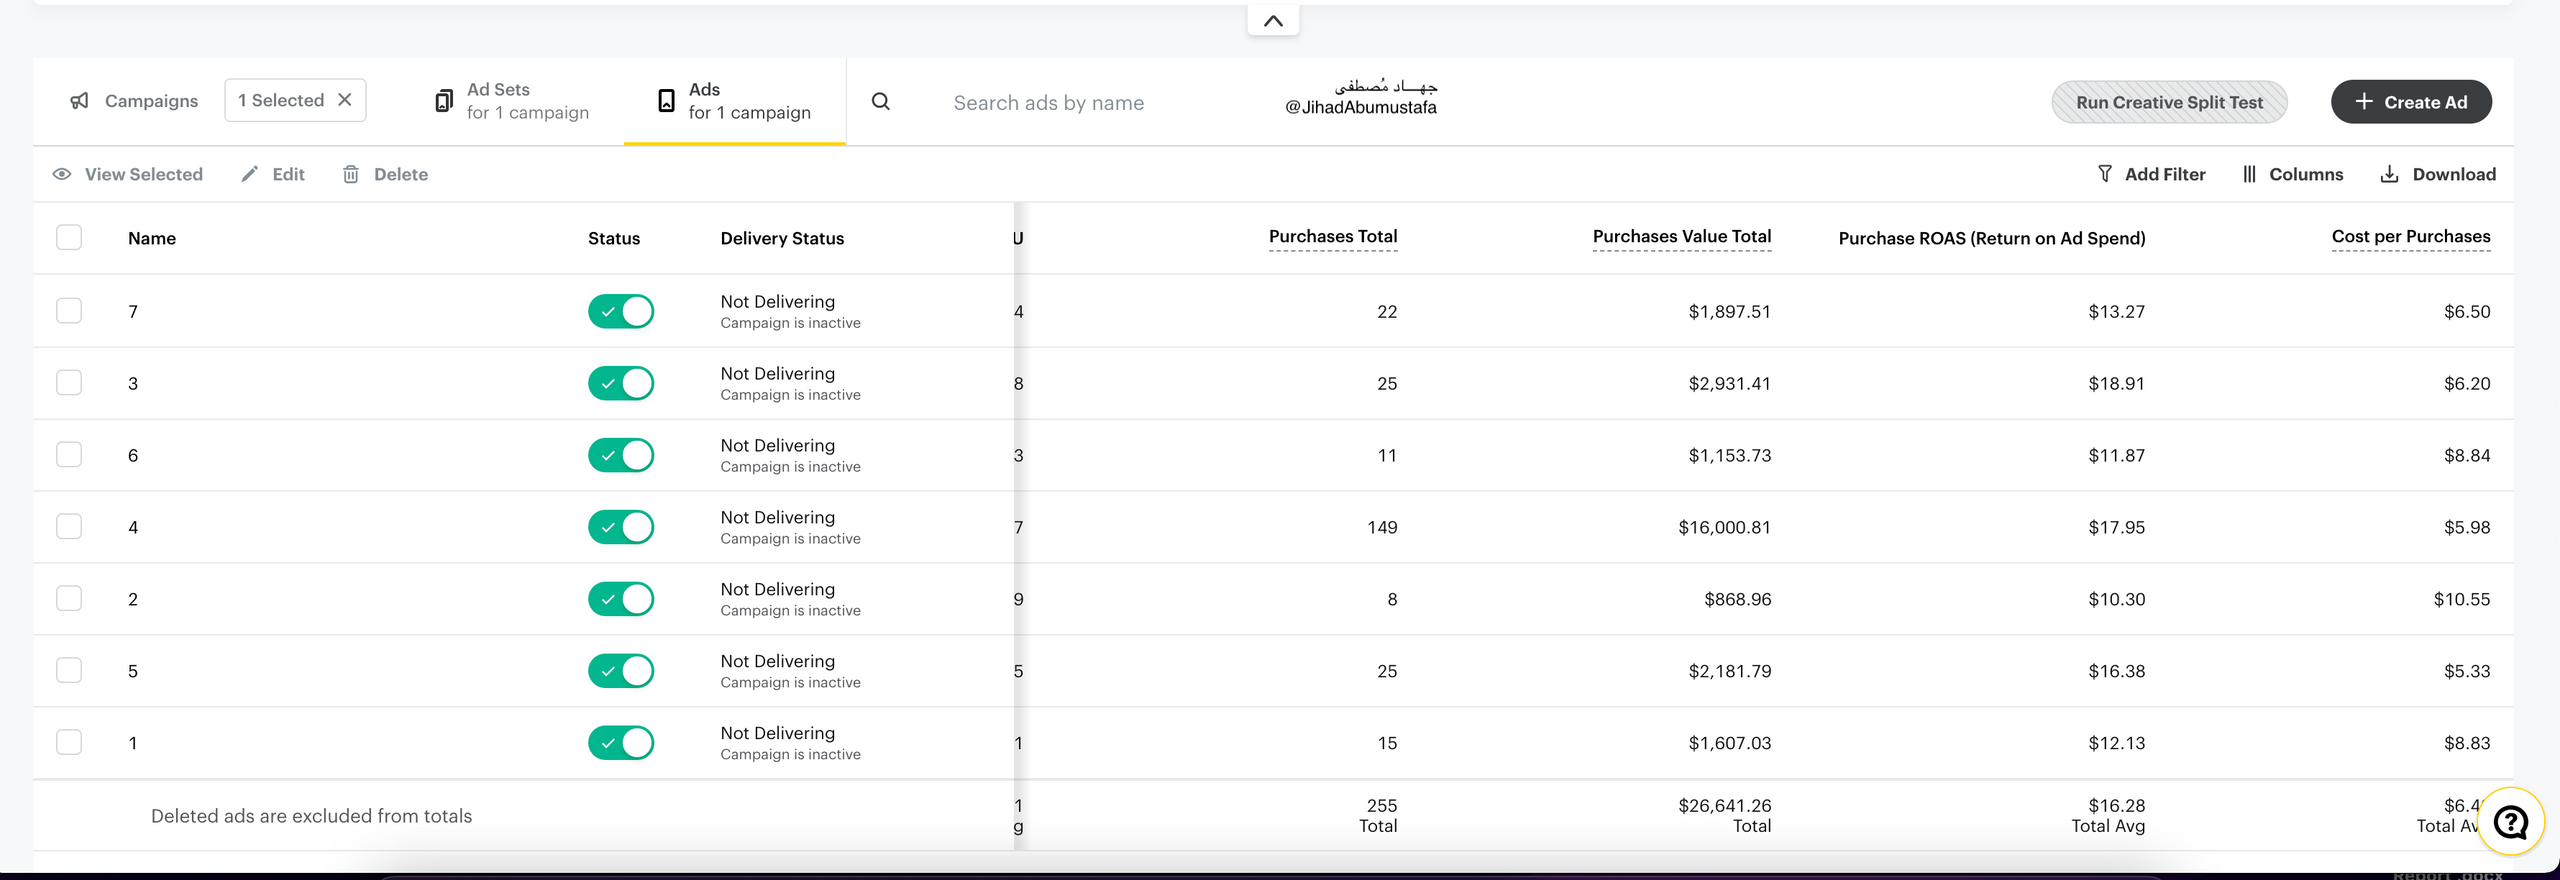
Task: Switch to the Ad Sets tab
Action: click(512, 101)
